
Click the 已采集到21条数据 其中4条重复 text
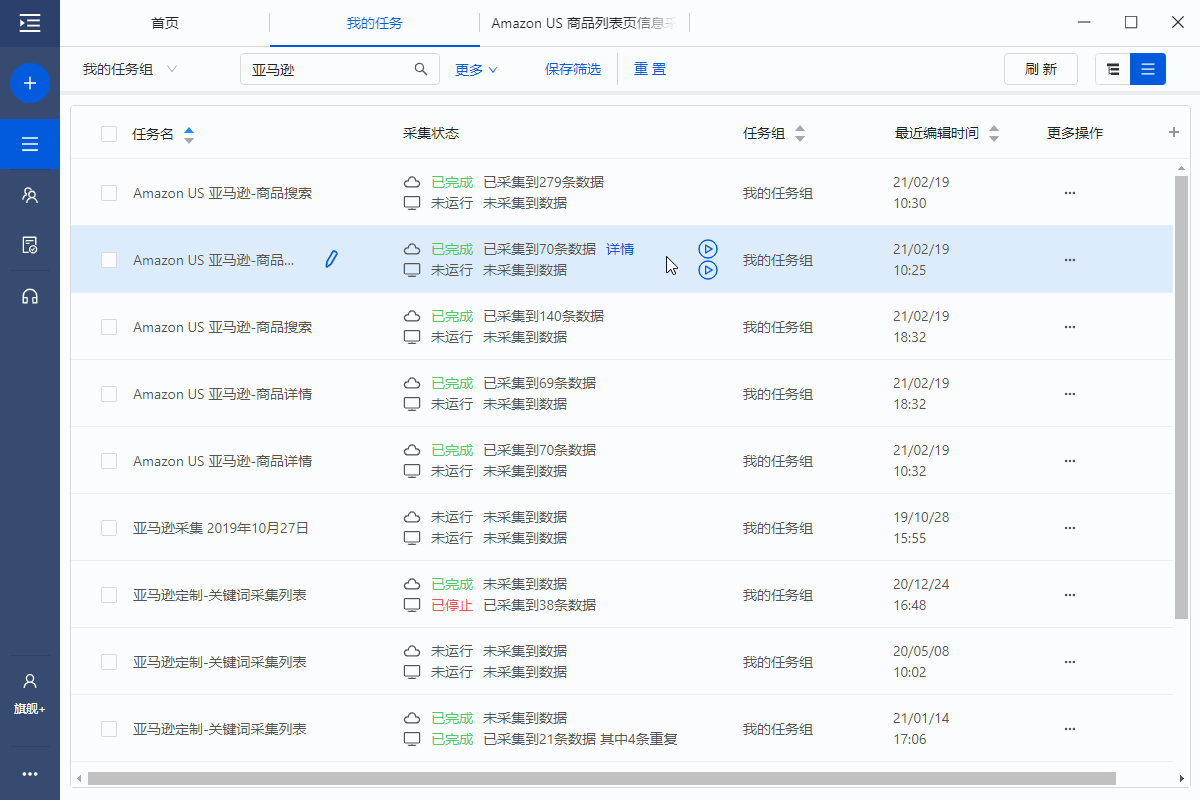pos(580,739)
